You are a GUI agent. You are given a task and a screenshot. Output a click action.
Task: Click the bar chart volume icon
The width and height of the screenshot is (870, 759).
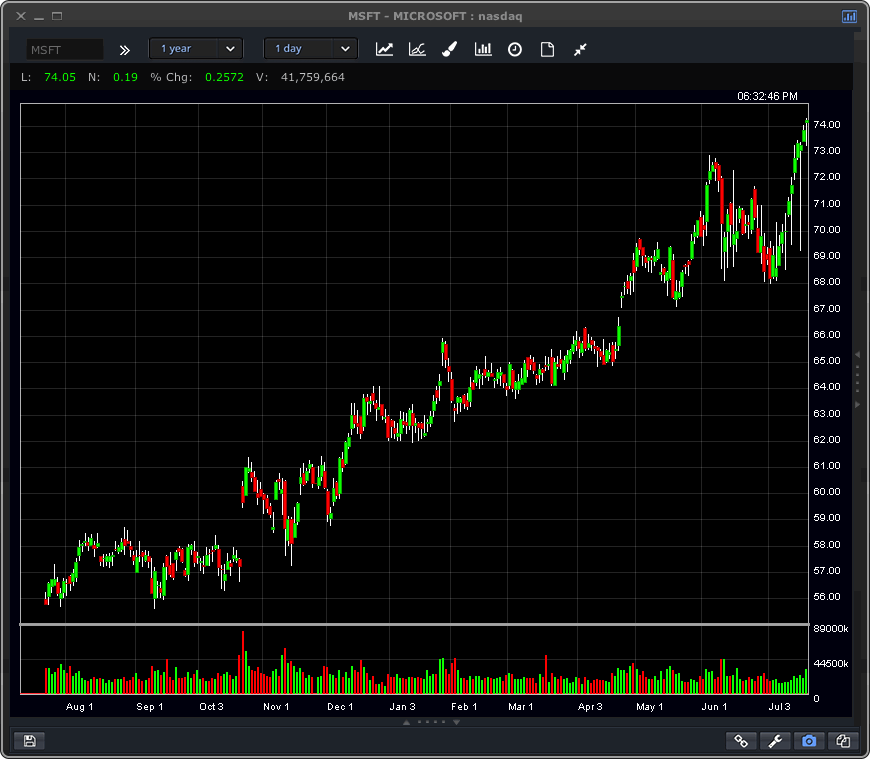pos(483,49)
